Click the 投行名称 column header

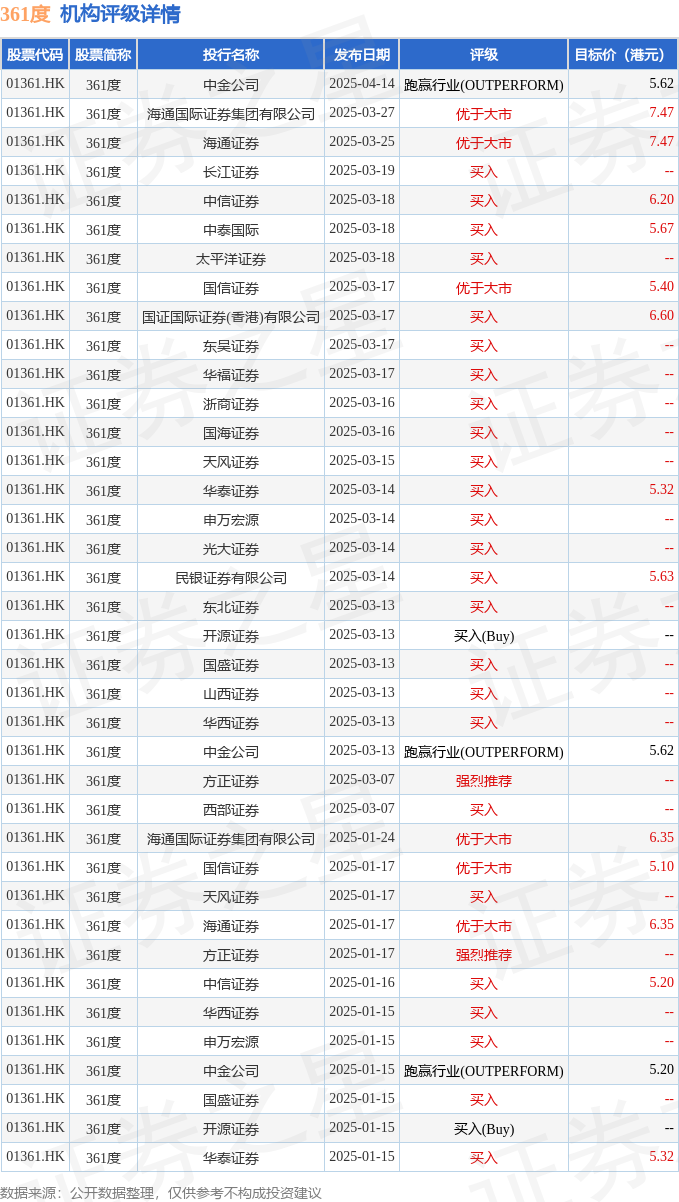(231, 55)
